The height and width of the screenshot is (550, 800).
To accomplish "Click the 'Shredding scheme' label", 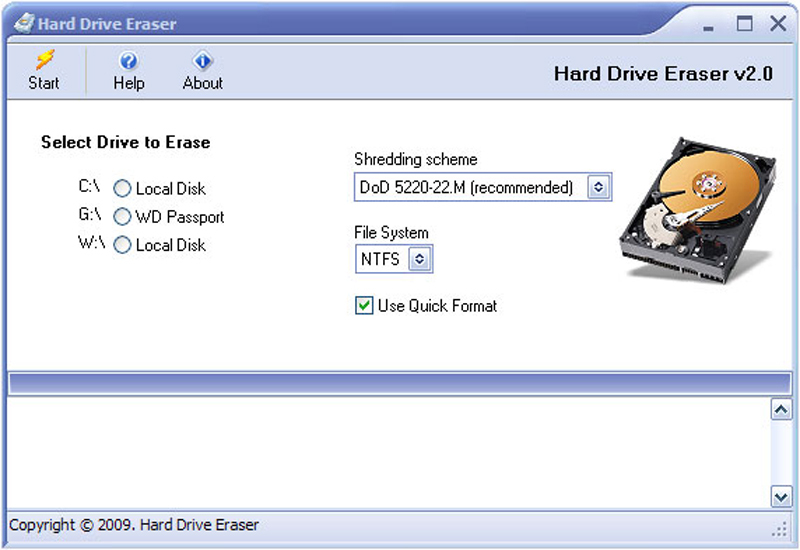I will click(x=416, y=160).
